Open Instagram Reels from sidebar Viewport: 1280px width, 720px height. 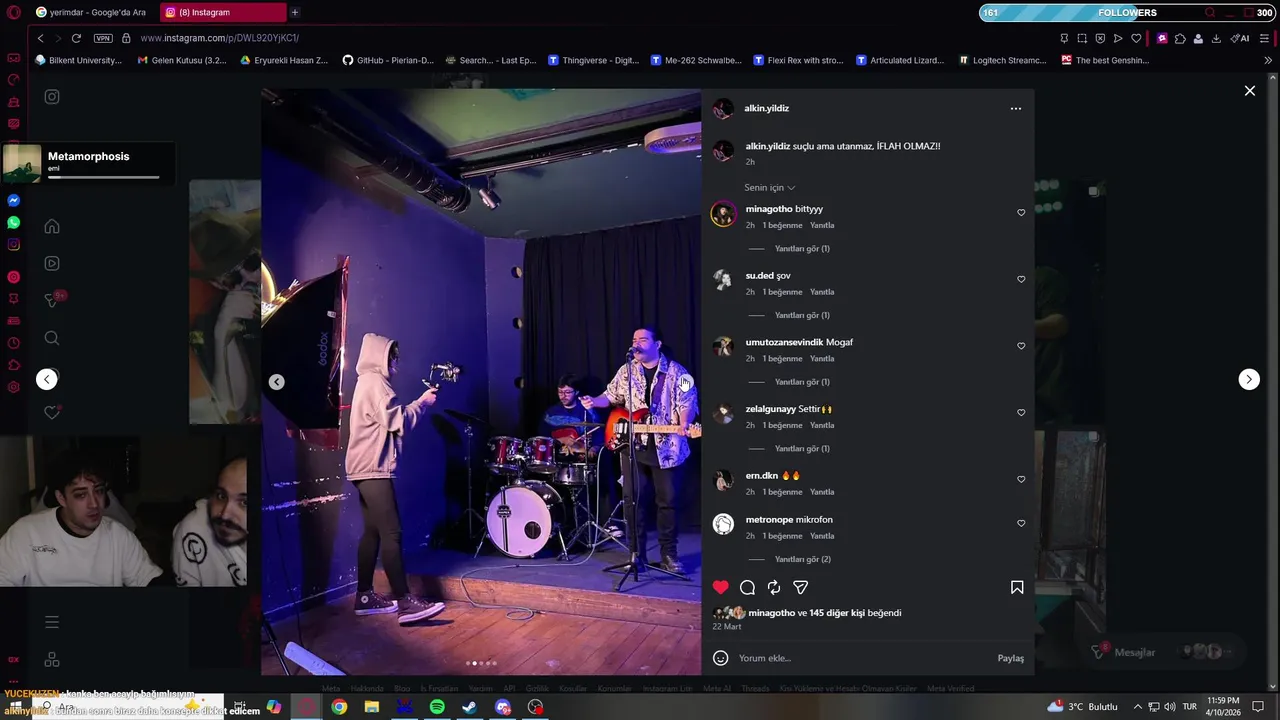(52, 263)
